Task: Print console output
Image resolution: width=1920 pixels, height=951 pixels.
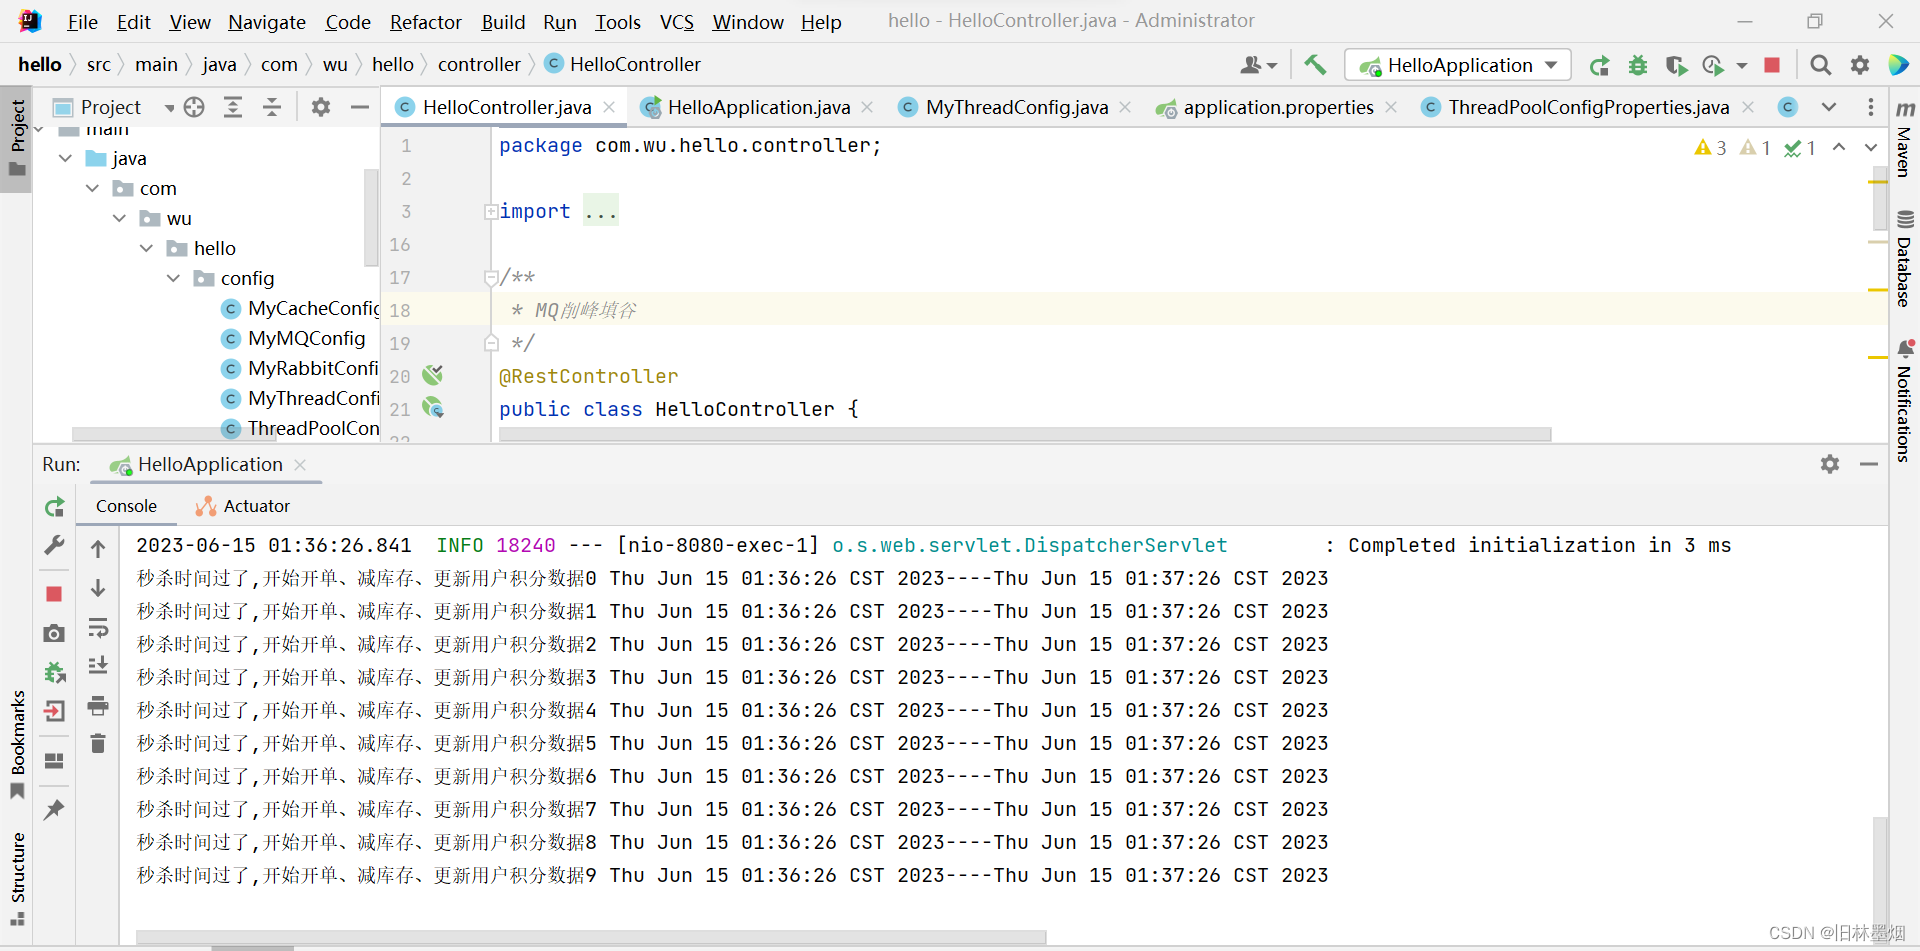Action: click(98, 706)
